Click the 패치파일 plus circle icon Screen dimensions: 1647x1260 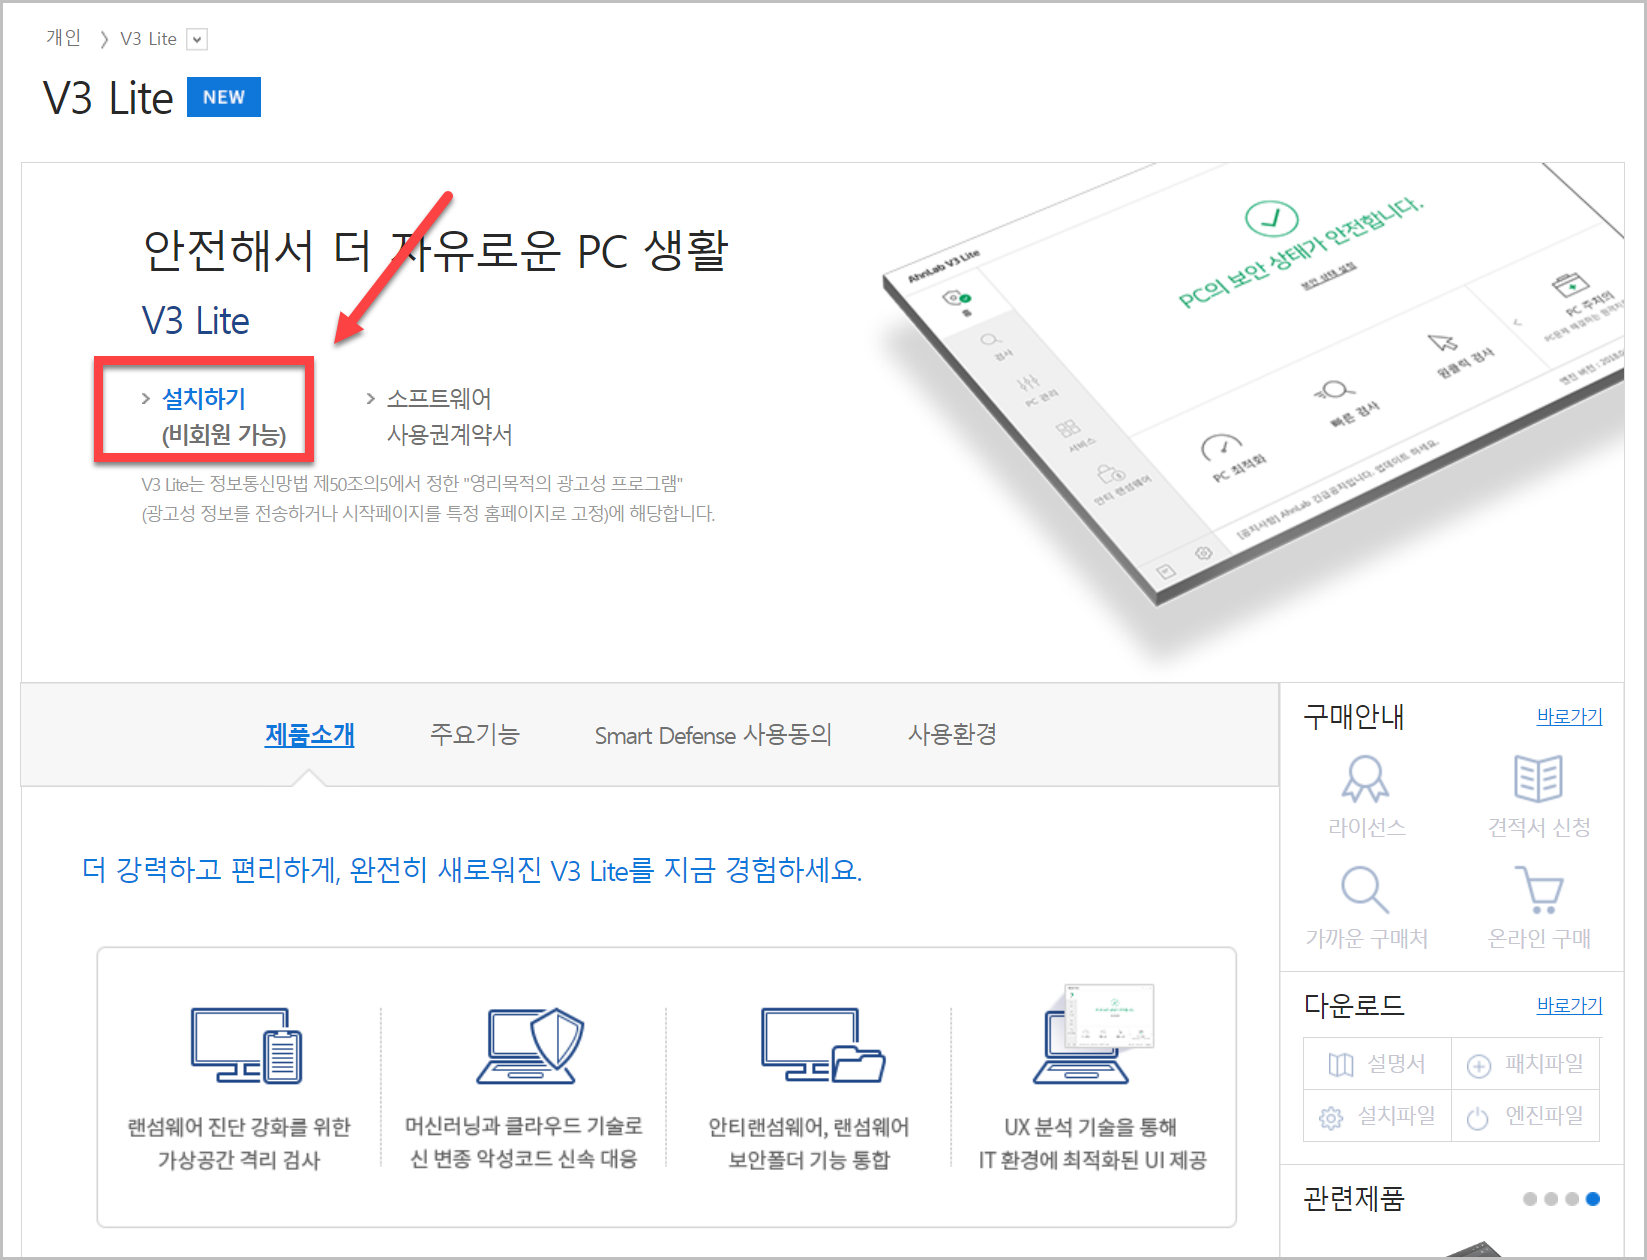coord(1479,1066)
